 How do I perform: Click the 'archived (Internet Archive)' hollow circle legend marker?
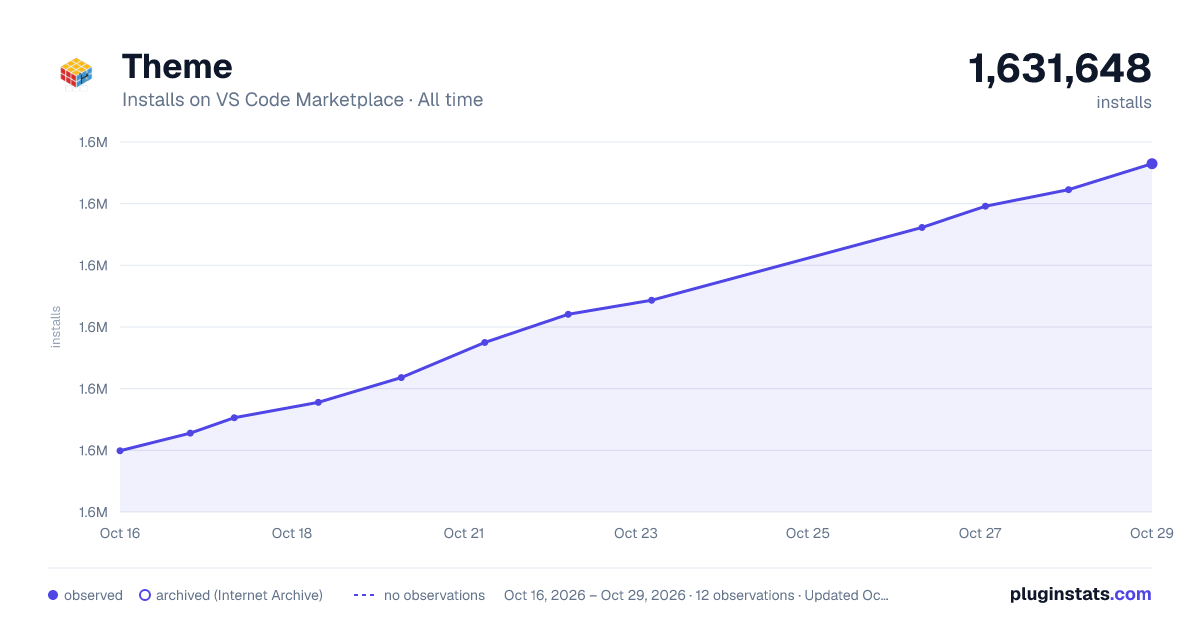point(145,595)
